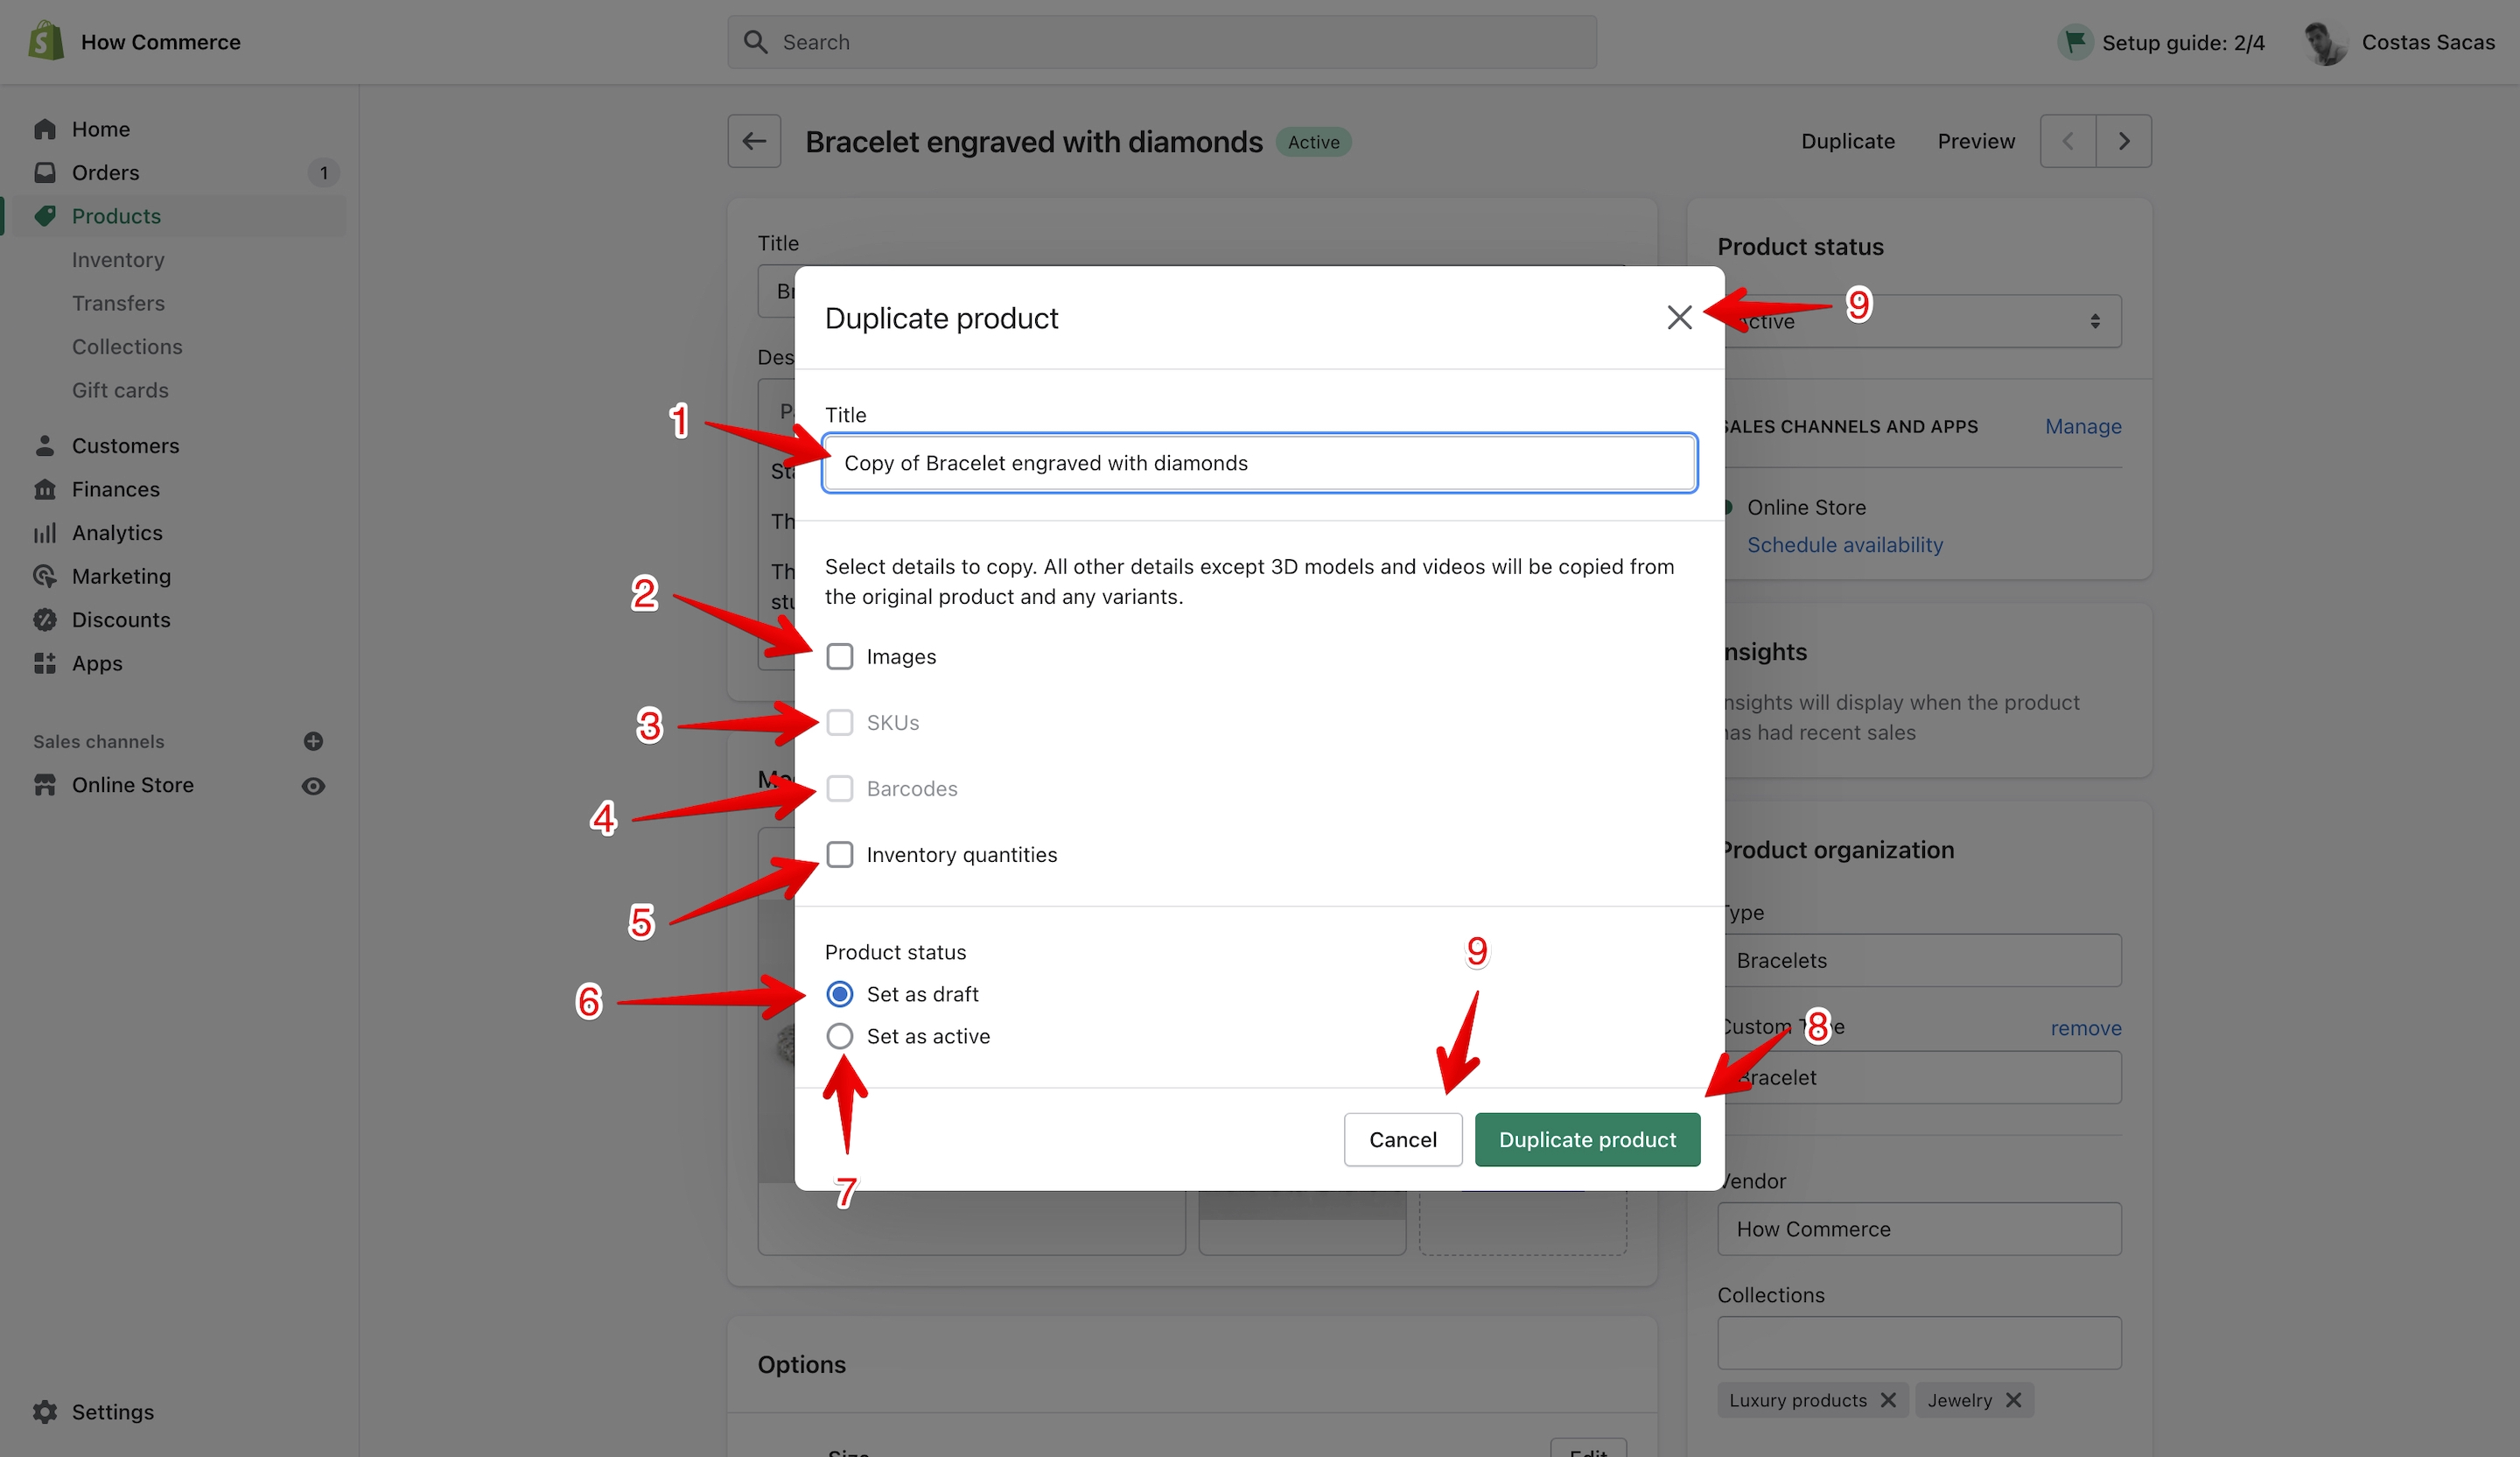Close the Duplicate product dialog
This screenshot has width=2520, height=1457.
[x=1680, y=317]
